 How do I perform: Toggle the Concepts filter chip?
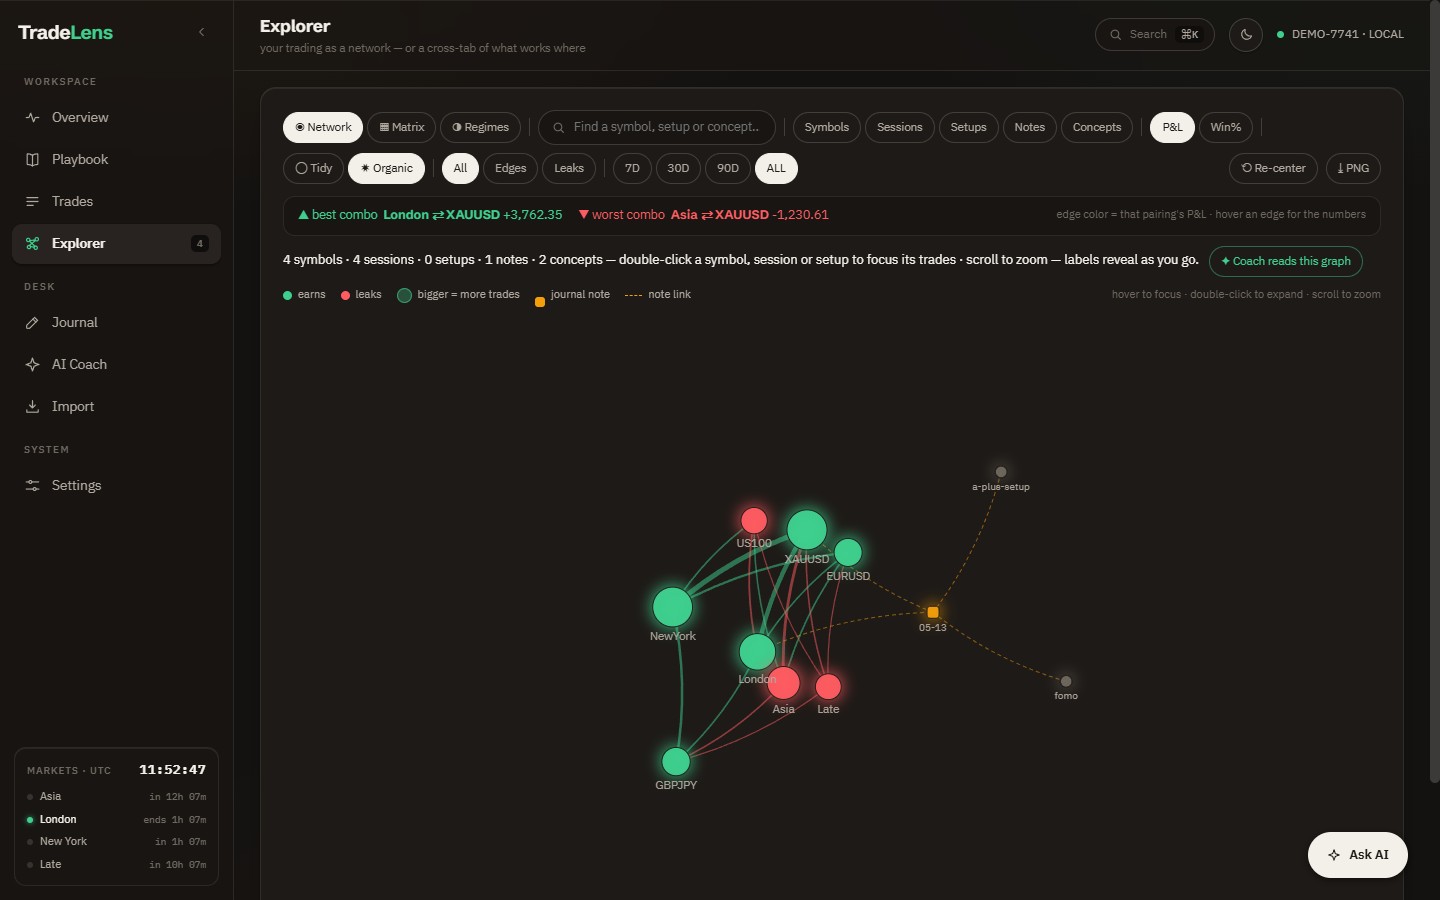coord(1096,127)
